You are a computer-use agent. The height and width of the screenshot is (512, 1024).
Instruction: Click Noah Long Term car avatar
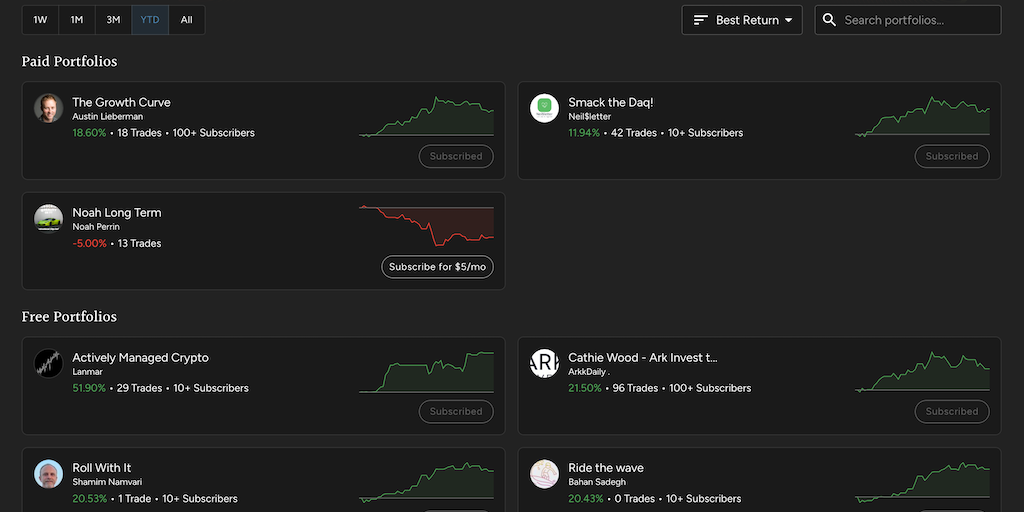pyautogui.click(x=48, y=218)
